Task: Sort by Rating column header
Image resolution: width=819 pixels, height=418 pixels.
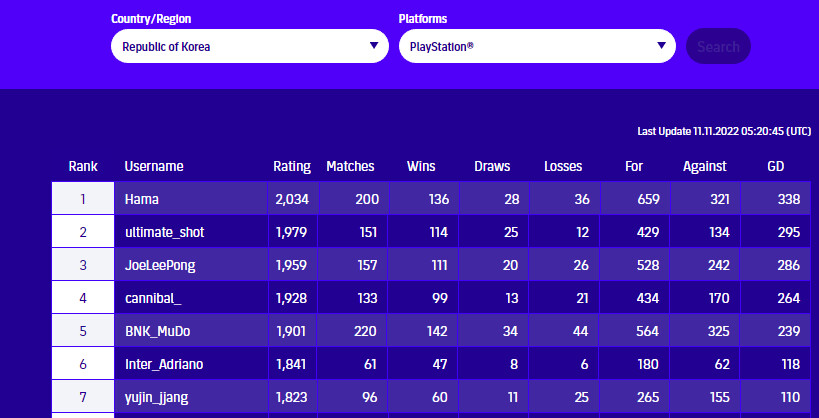Action: click(292, 166)
